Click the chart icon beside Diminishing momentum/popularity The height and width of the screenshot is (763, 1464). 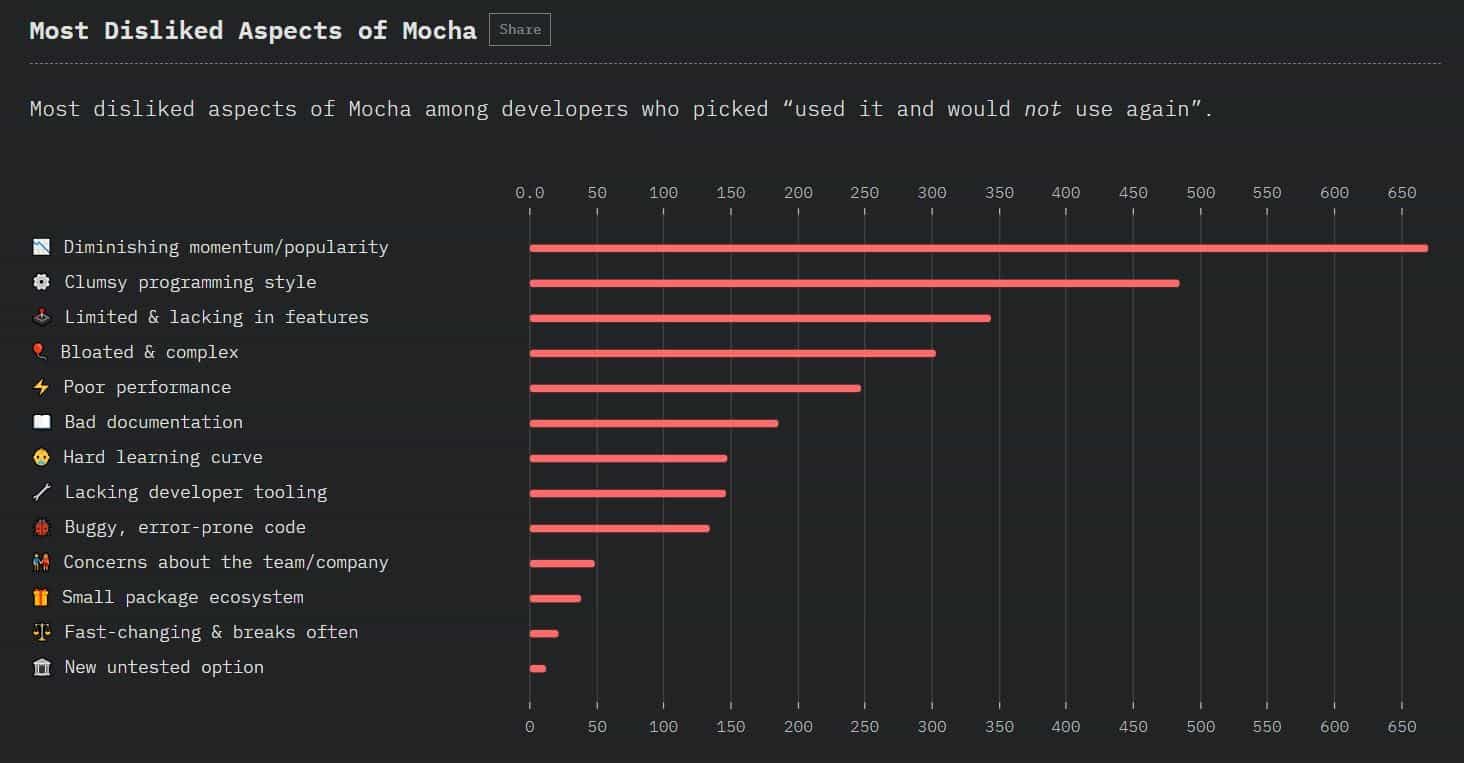pos(41,247)
